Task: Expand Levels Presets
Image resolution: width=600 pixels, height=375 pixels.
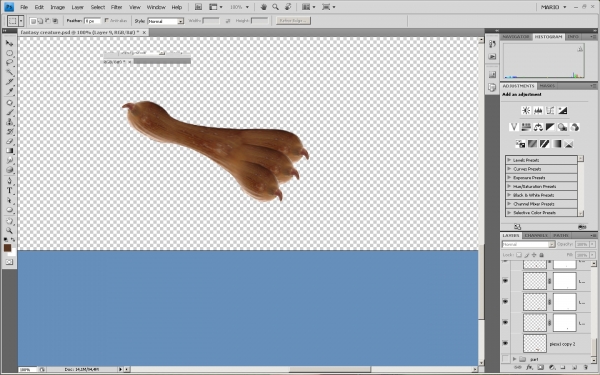Action: tap(509, 160)
